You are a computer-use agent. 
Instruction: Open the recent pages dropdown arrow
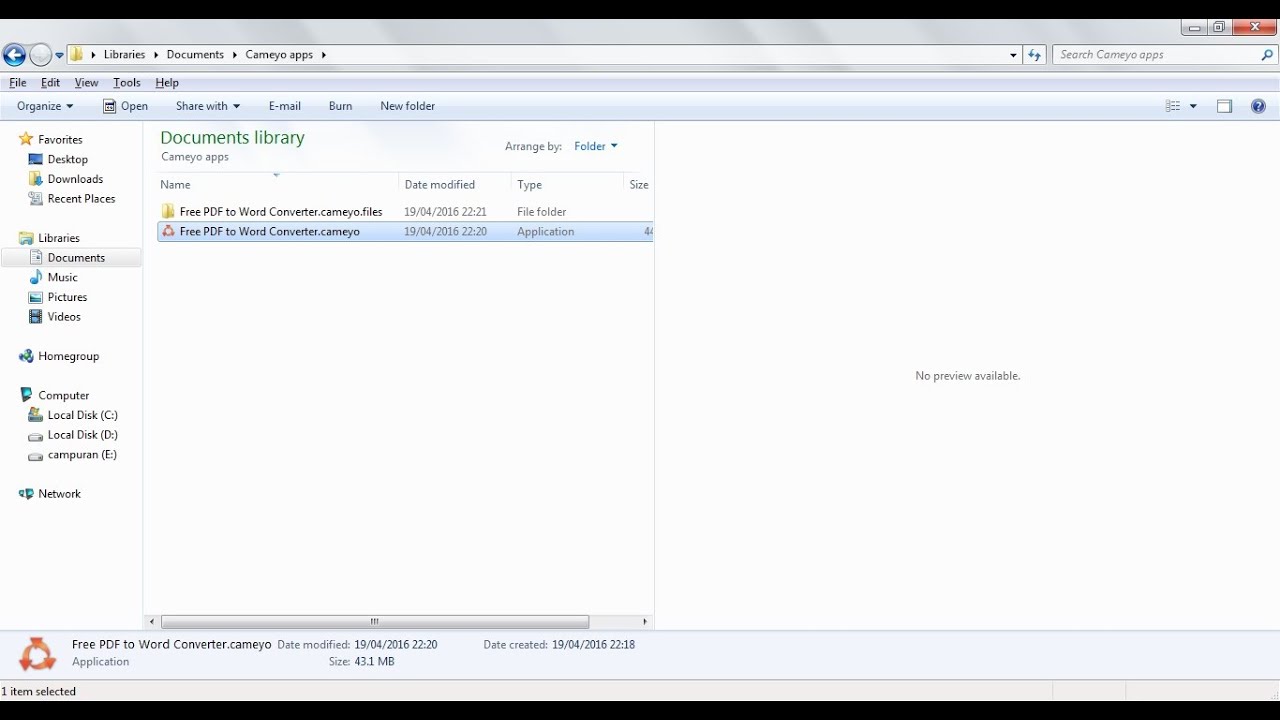(x=59, y=55)
